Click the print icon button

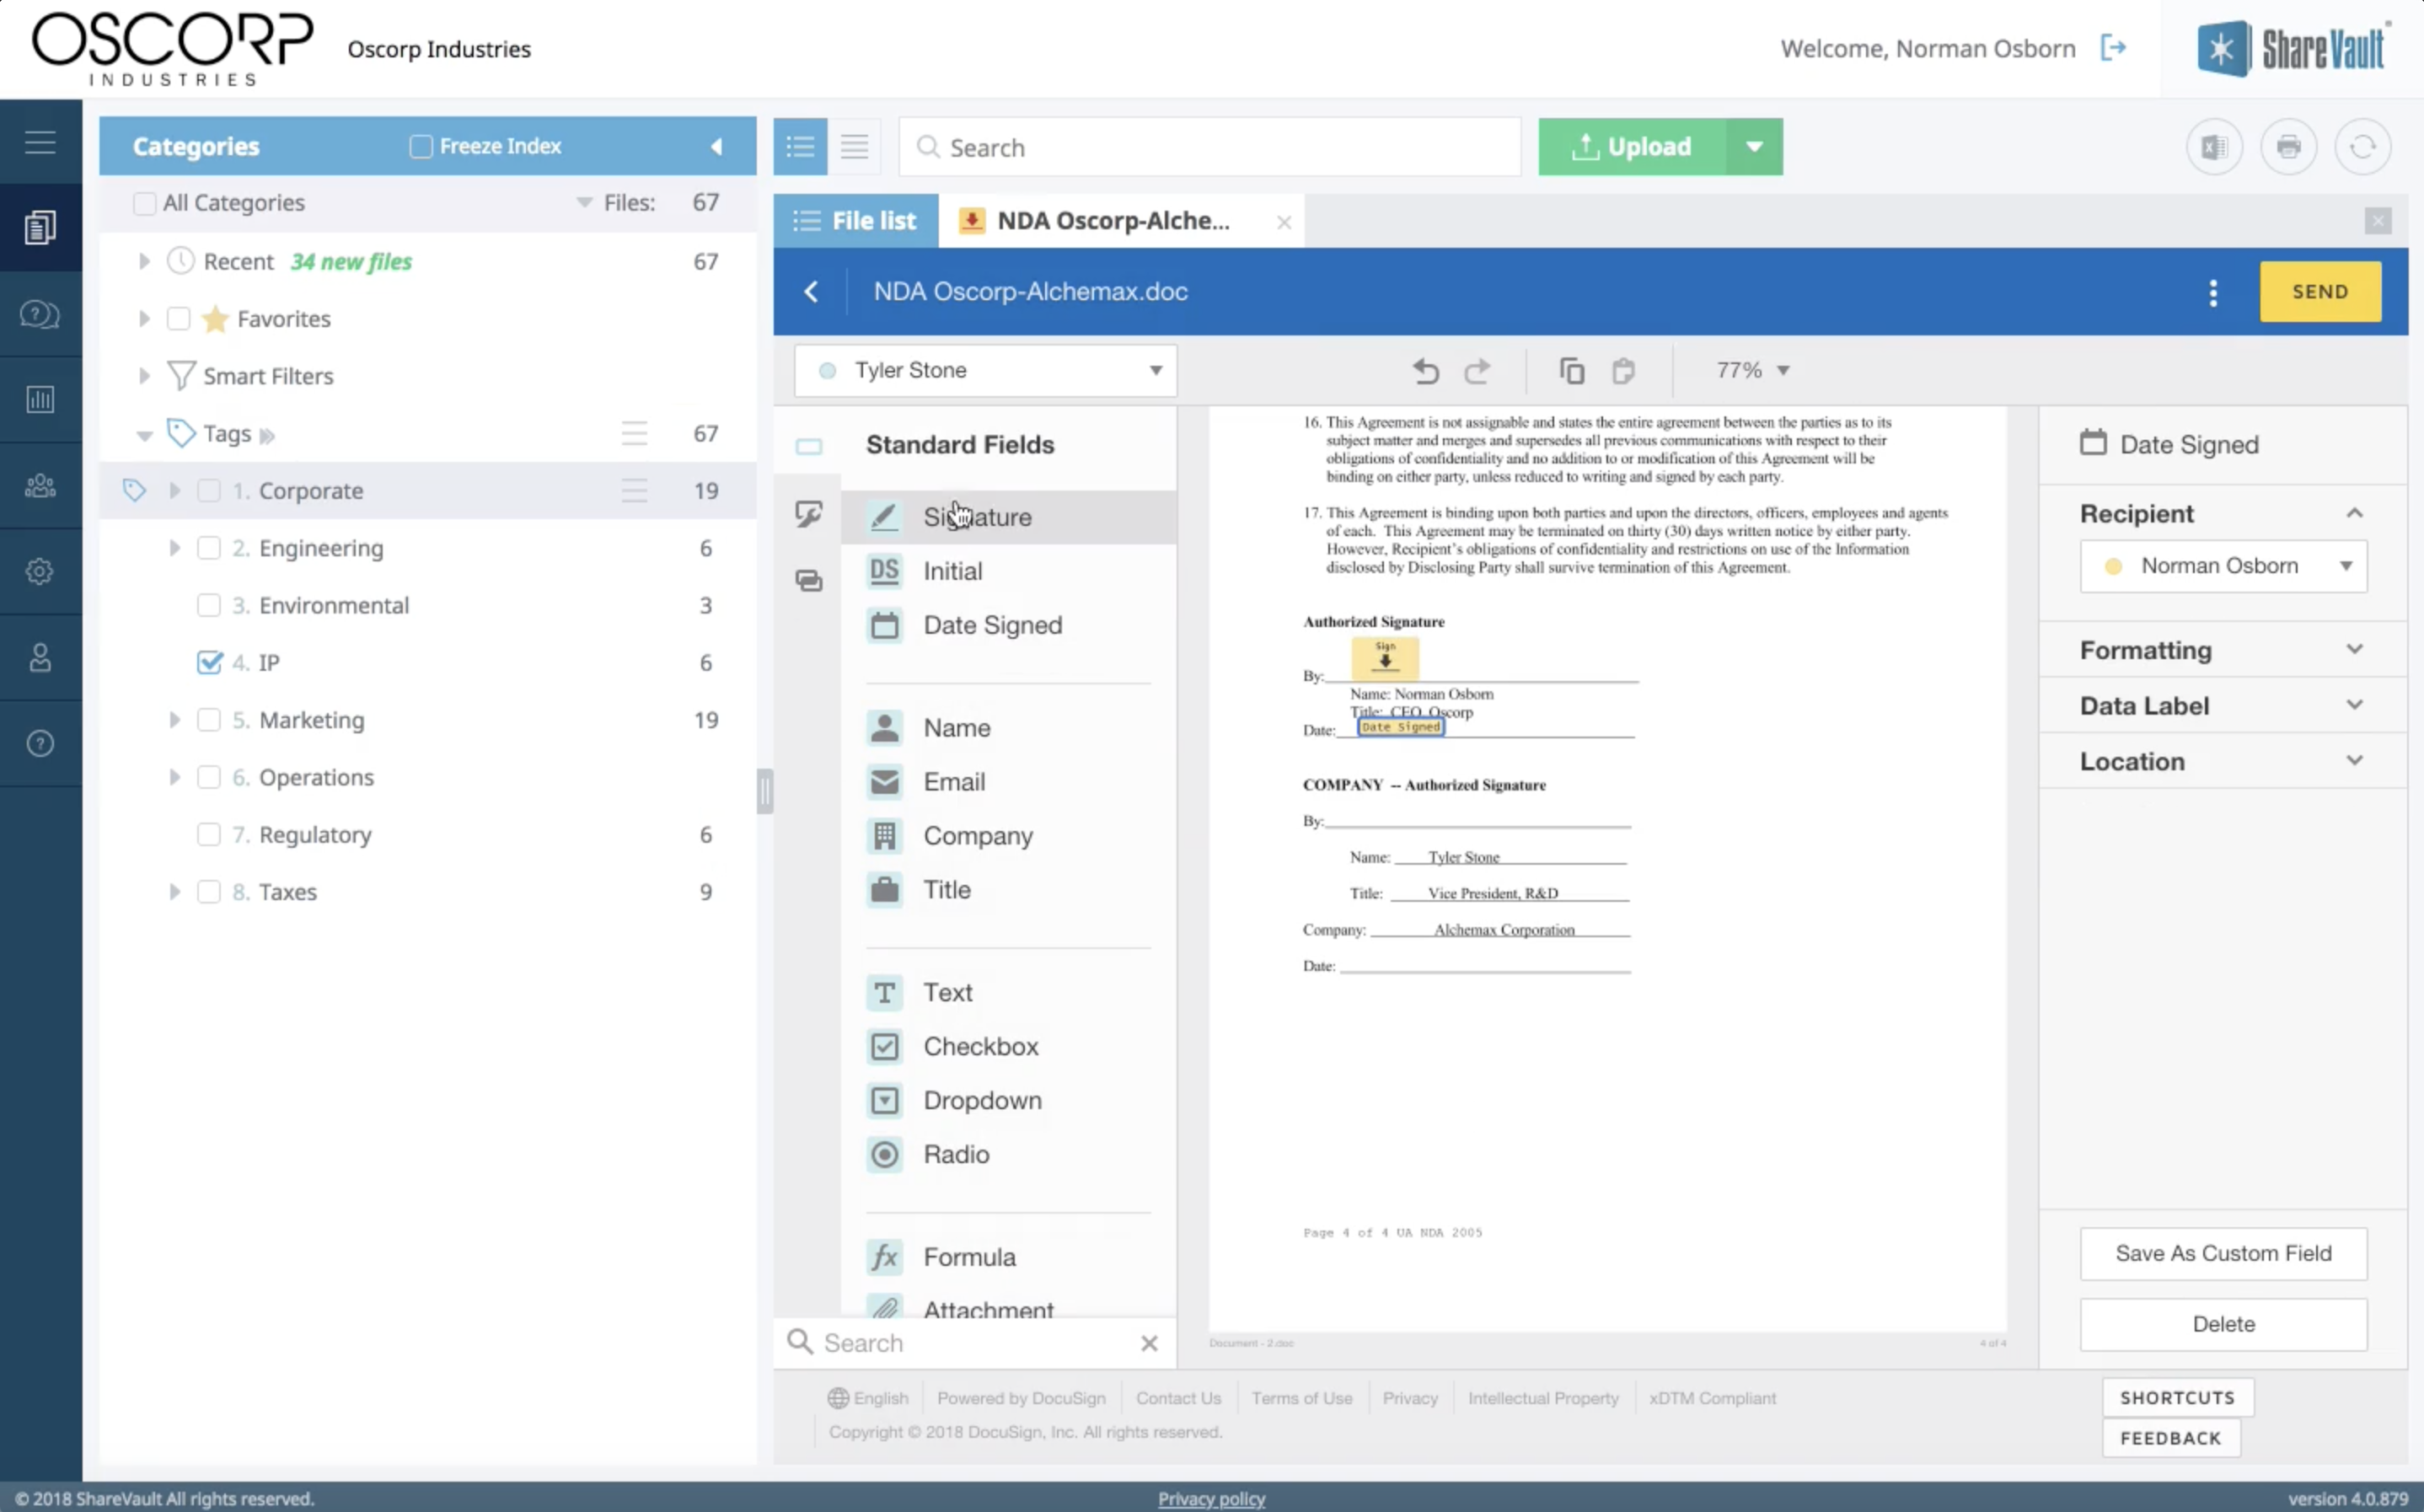(2288, 147)
